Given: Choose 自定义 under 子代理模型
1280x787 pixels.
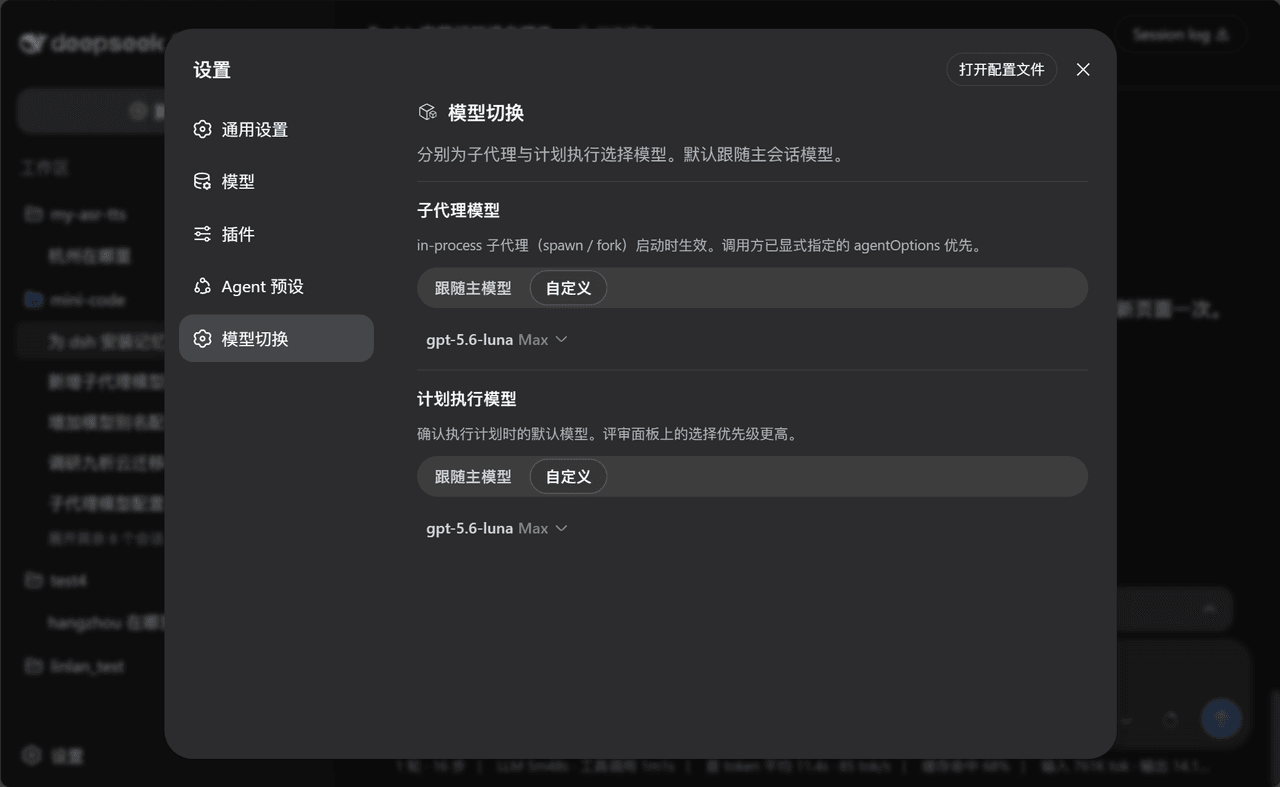Looking at the screenshot, I should tap(568, 288).
